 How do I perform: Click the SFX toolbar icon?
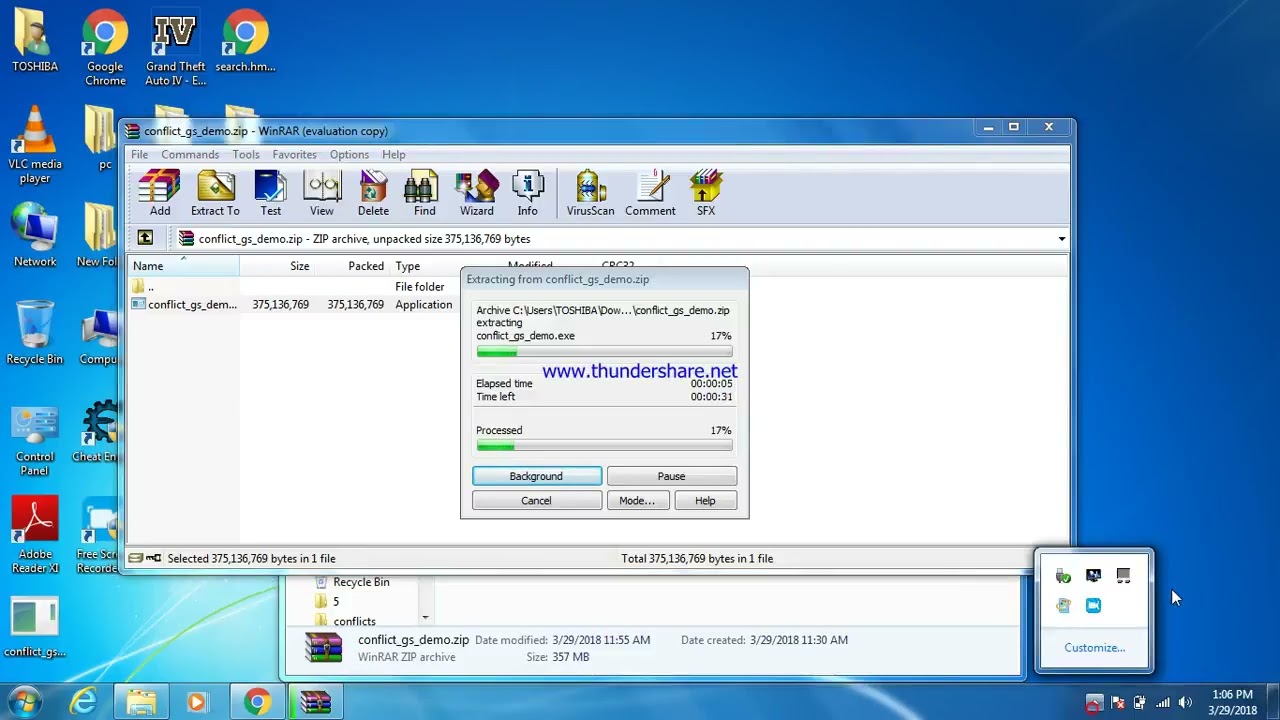(x=706, y=193)
